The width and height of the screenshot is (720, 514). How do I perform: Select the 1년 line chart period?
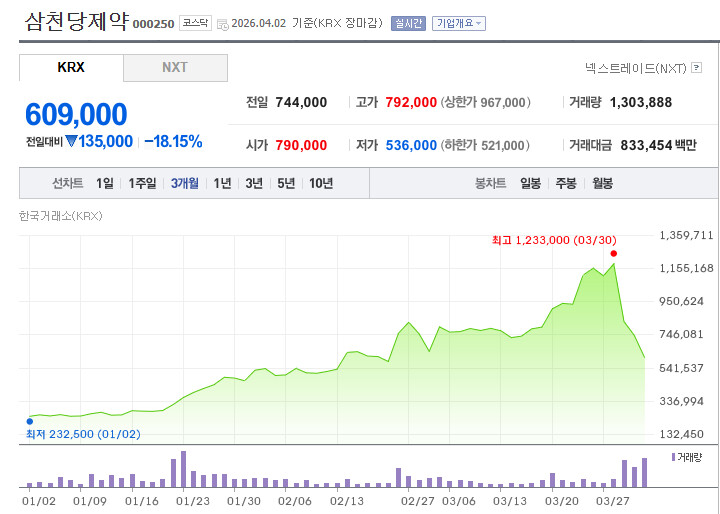point(222,184)
